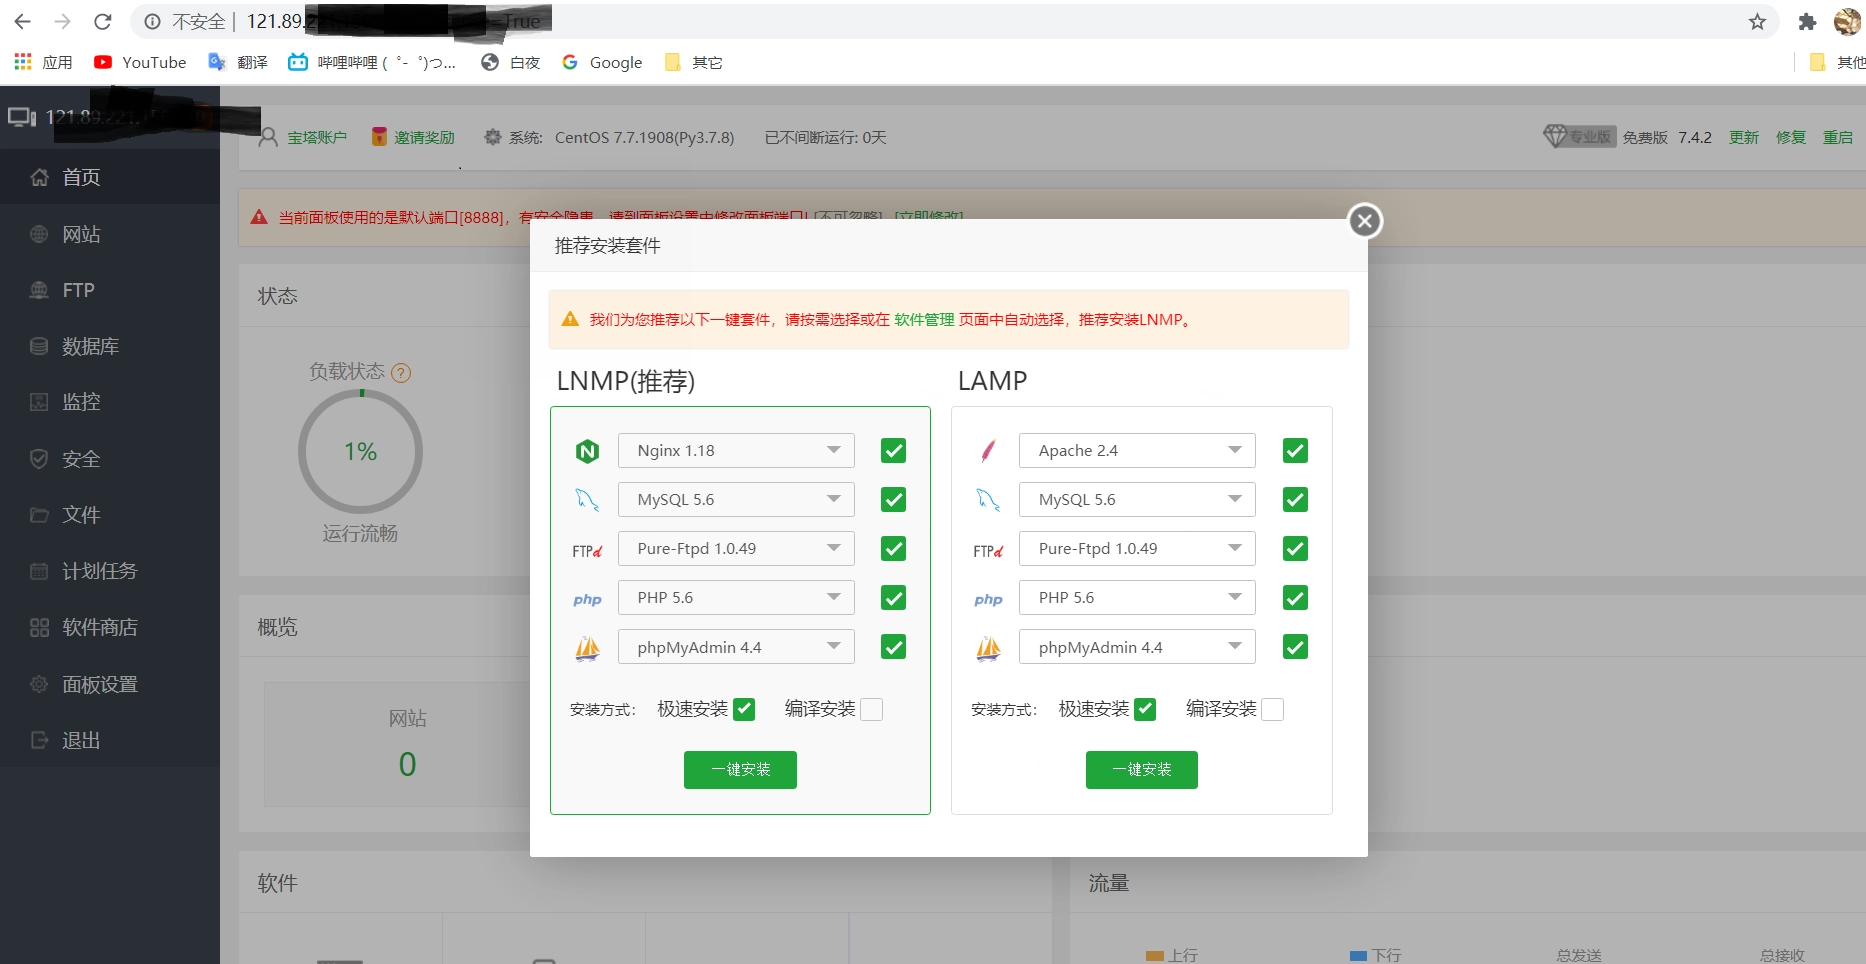Open 网站 in the sidebar
1866x964 pixels.
pyautogui.click(x=110, y=234)
